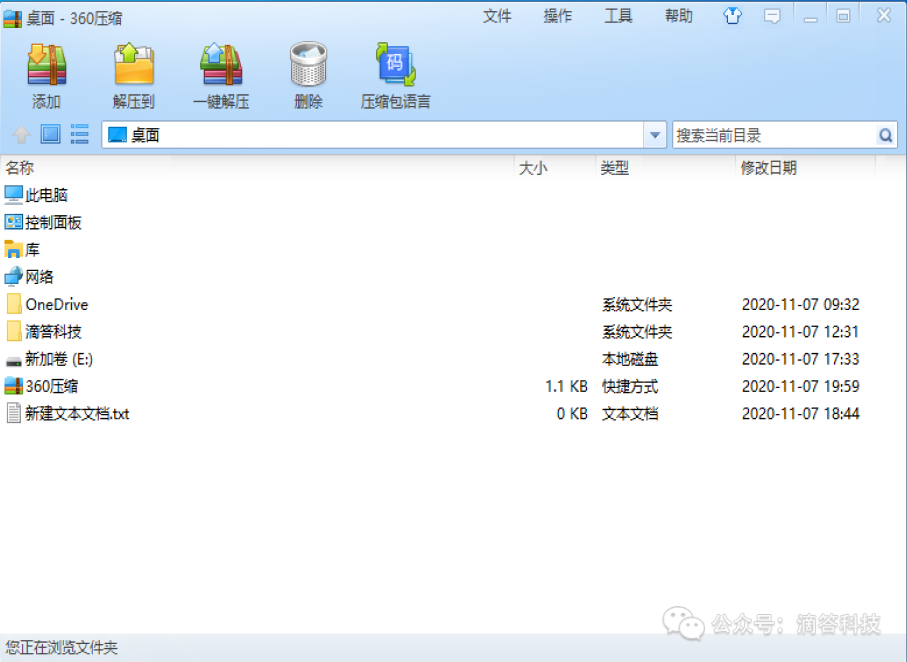
Task: Select the 360压缩 shortcut icon
Action: click(13, 385)
